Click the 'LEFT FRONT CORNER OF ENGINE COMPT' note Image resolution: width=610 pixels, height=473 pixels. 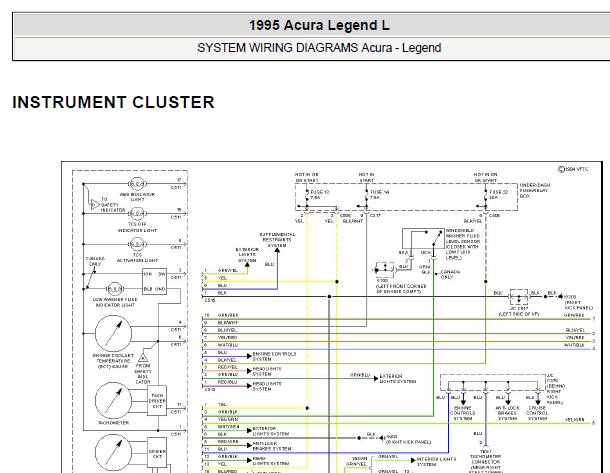[401, 289]
